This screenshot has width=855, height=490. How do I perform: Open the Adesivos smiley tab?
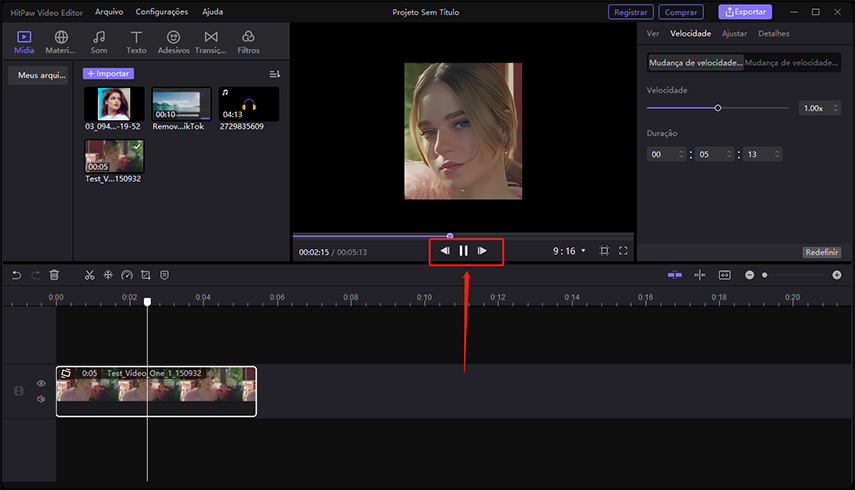[173, 42]
